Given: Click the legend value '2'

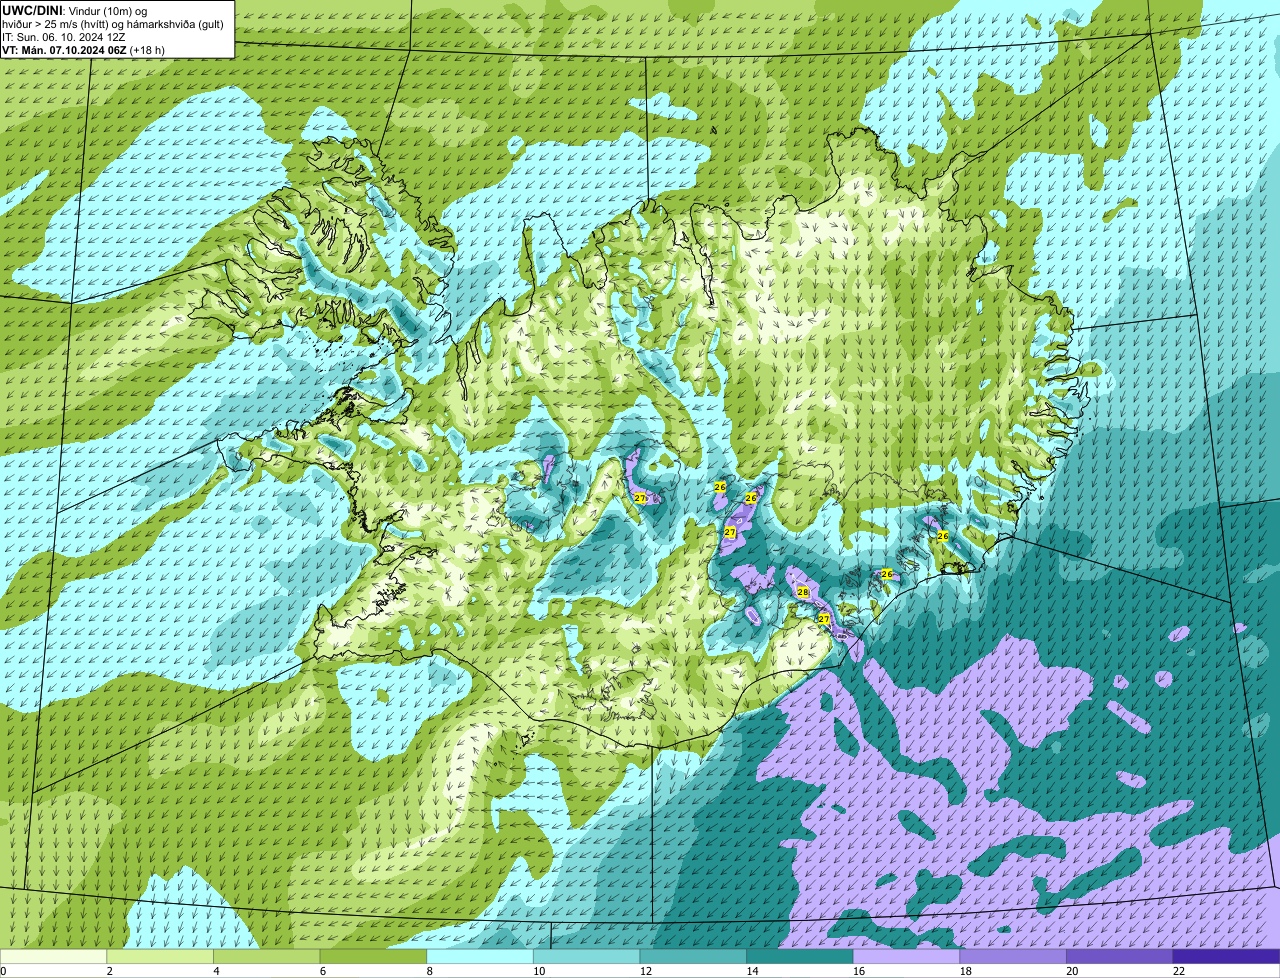Looking at the screenshot, I should click(x=109, y=971).
